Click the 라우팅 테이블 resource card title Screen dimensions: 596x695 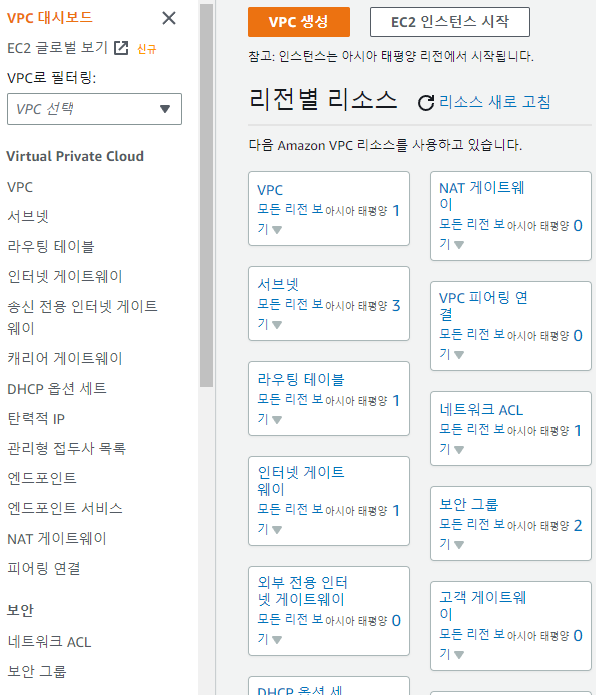click(x=301, y=379)
